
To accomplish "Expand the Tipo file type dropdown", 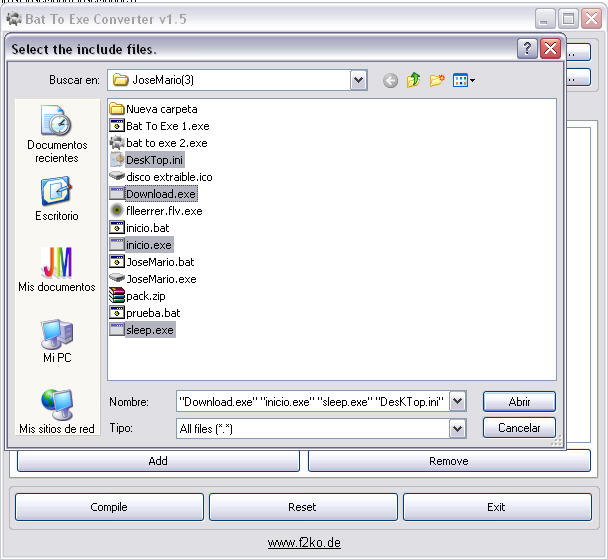I will [x=458, y=429].
